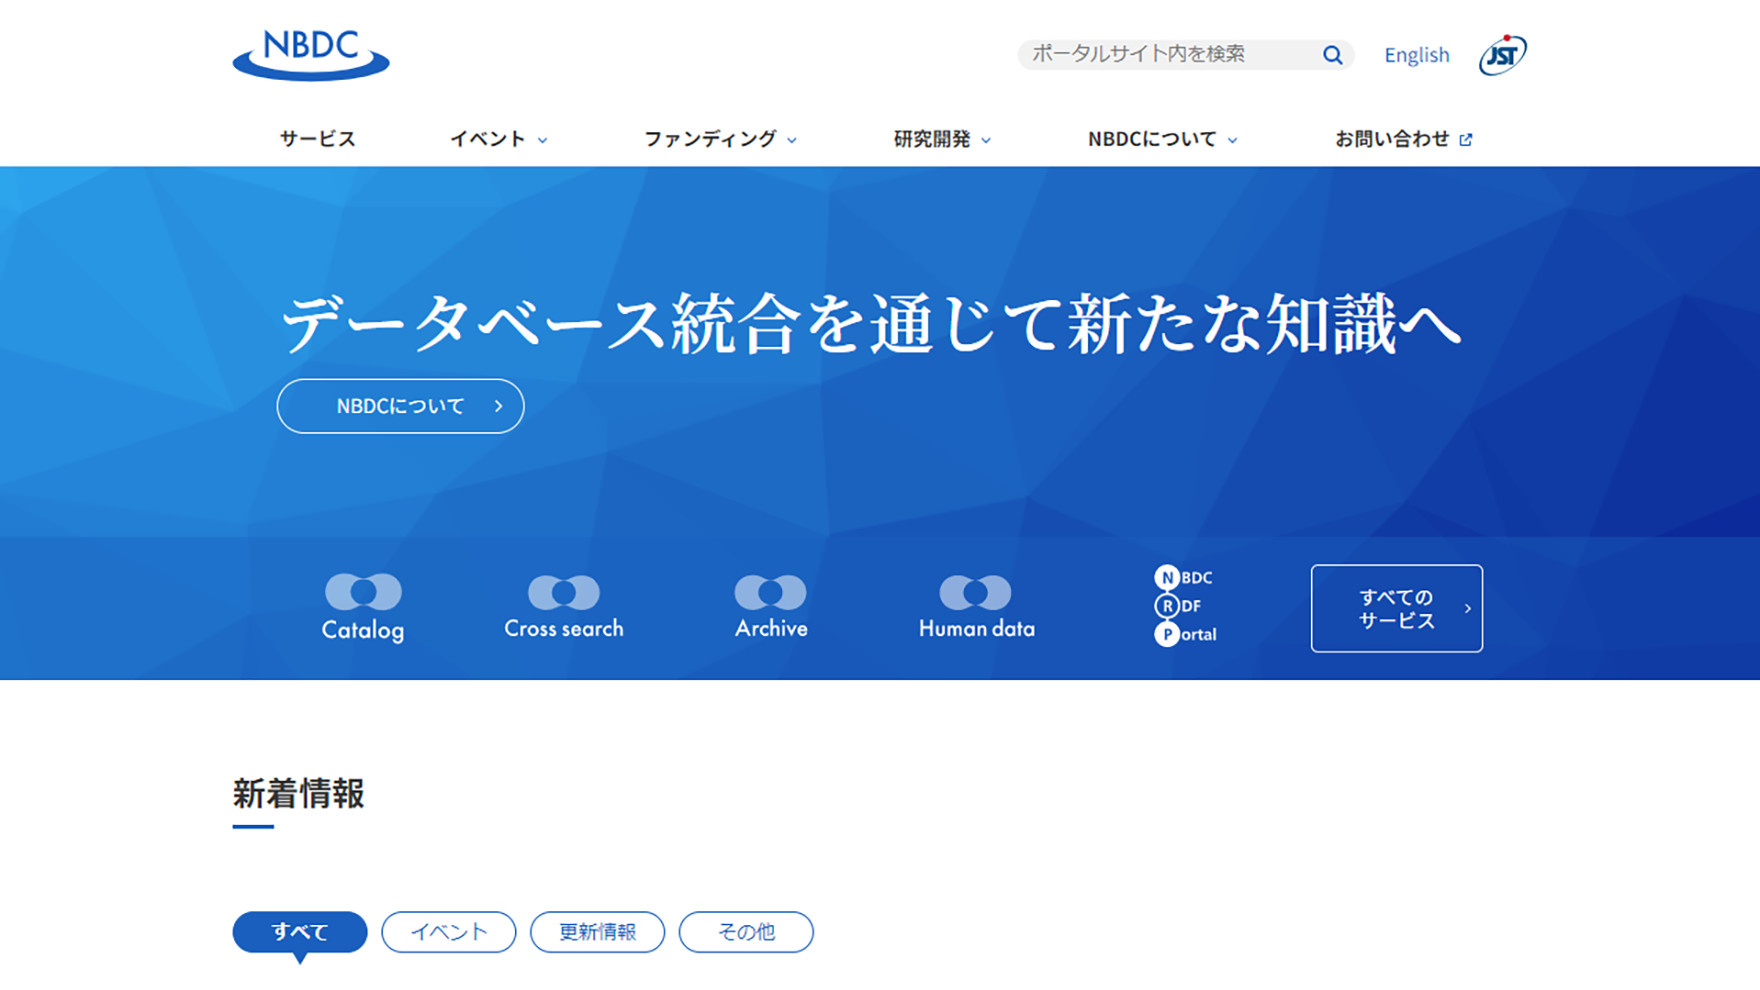The height and width of the screenshot is (990, 1760).
Task: Click the すべてのサービス button
Action: pos(1396,608)
